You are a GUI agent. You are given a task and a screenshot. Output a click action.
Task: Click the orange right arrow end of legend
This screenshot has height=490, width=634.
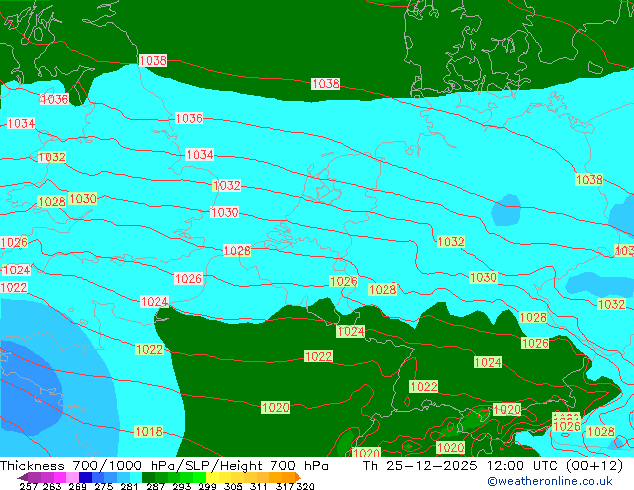298,478
